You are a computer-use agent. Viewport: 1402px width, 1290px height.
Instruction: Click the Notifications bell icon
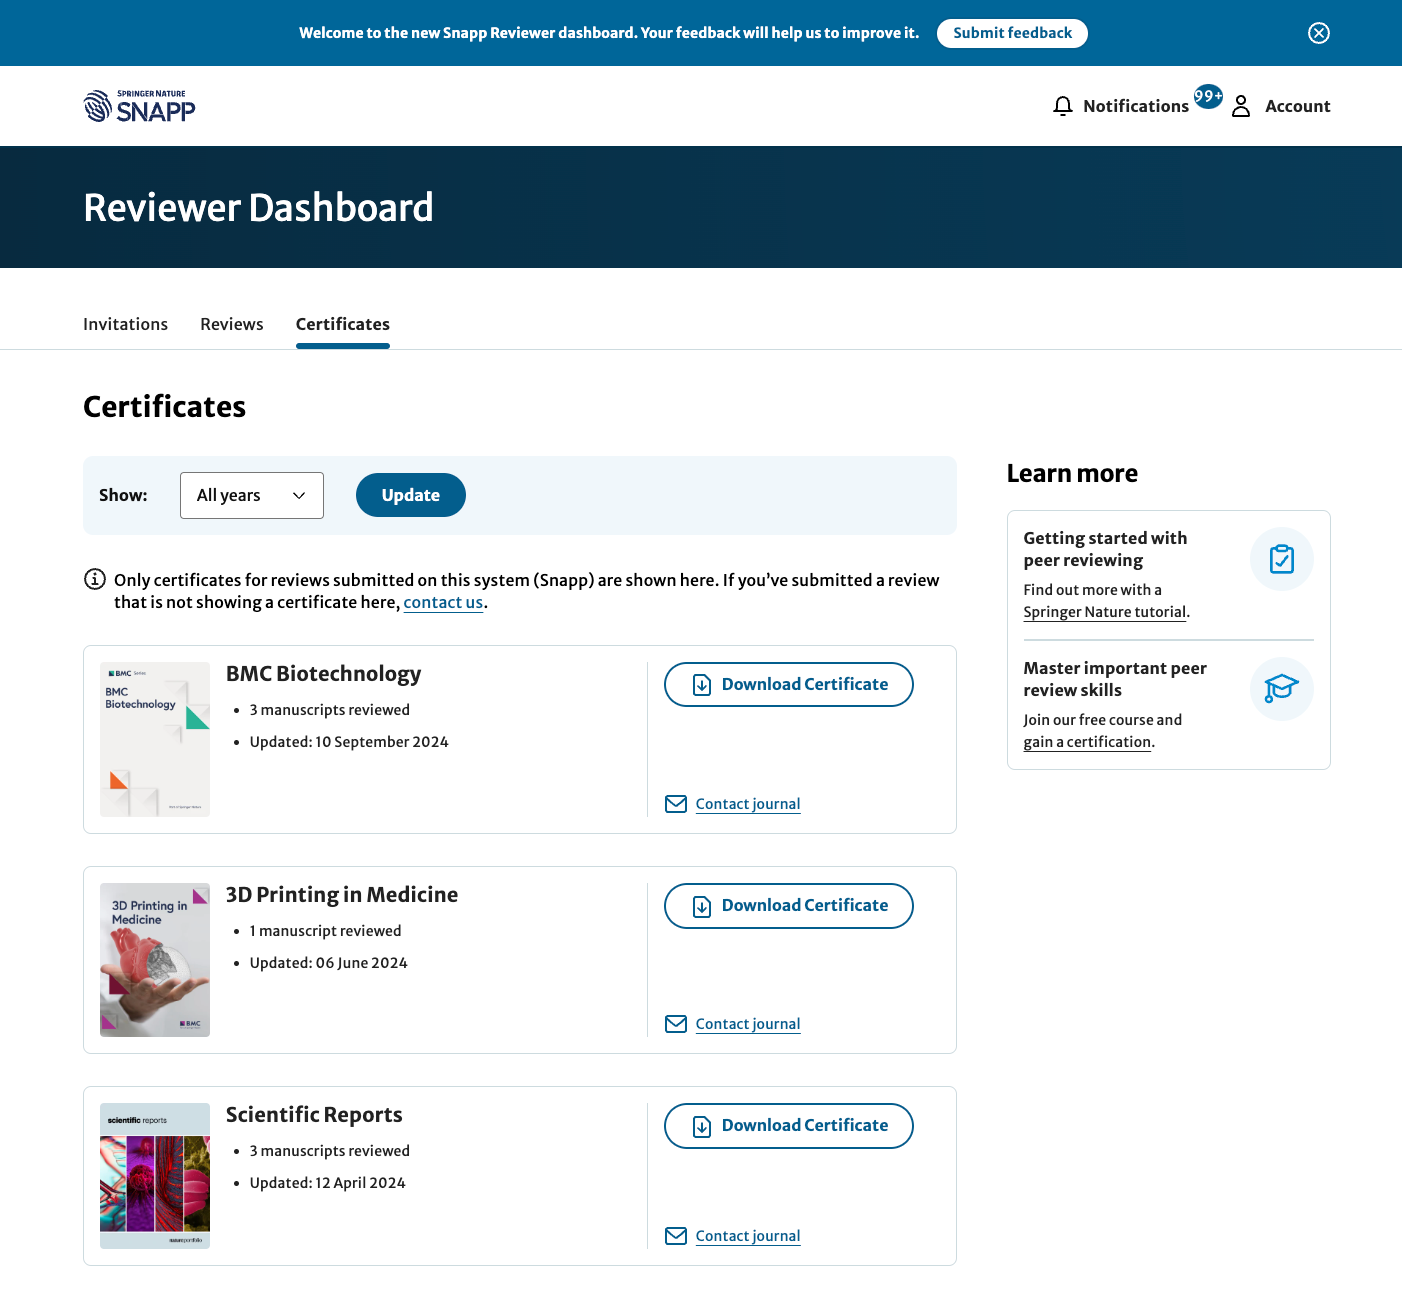(x=1063, y=106)
